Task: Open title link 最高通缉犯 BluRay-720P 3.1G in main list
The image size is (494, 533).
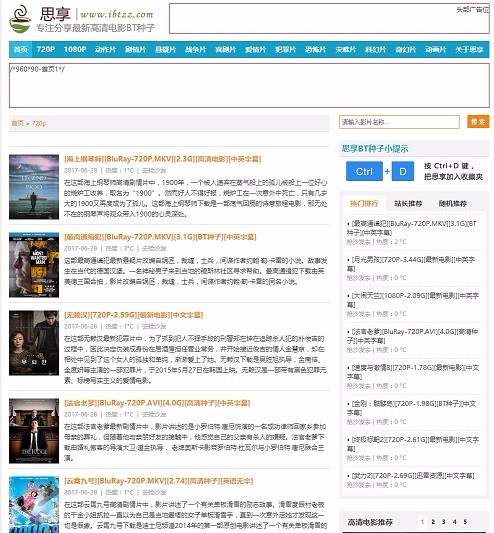Action: click(x=160, y=237)
